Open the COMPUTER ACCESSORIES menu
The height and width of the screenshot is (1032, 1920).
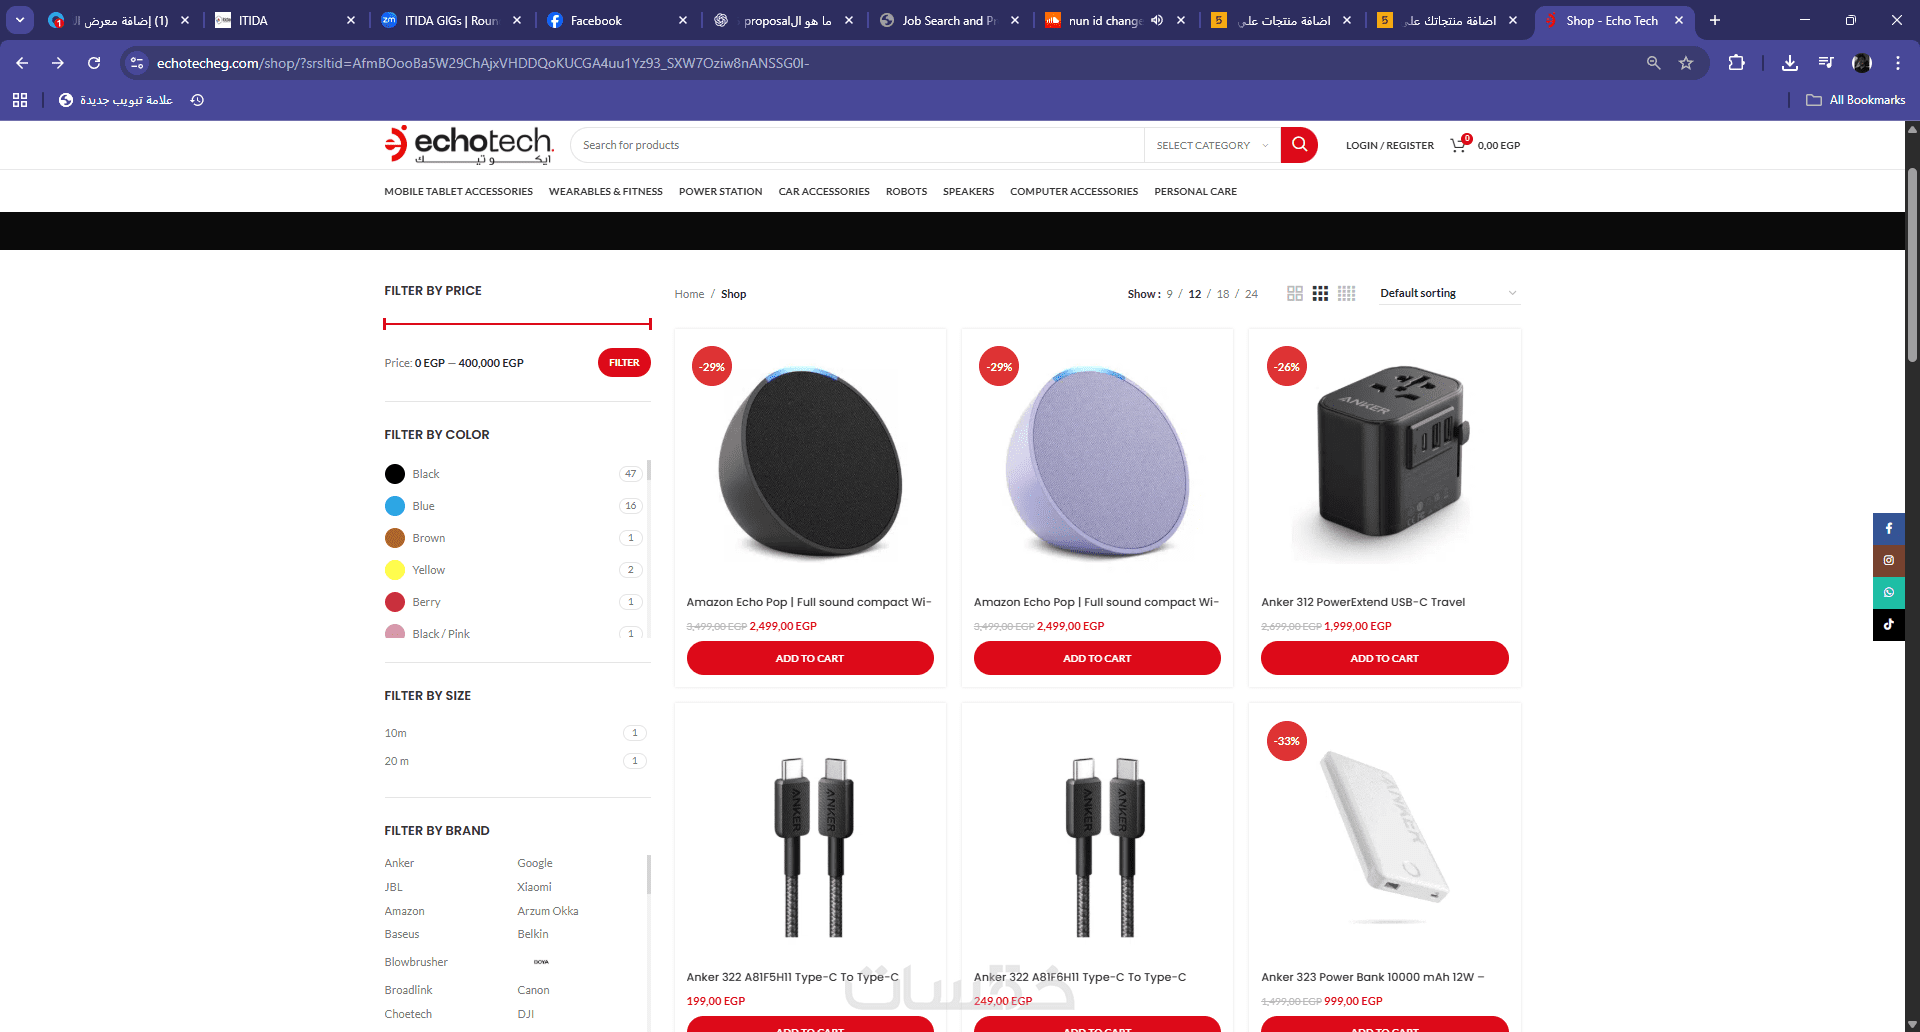pos(1074,192)
